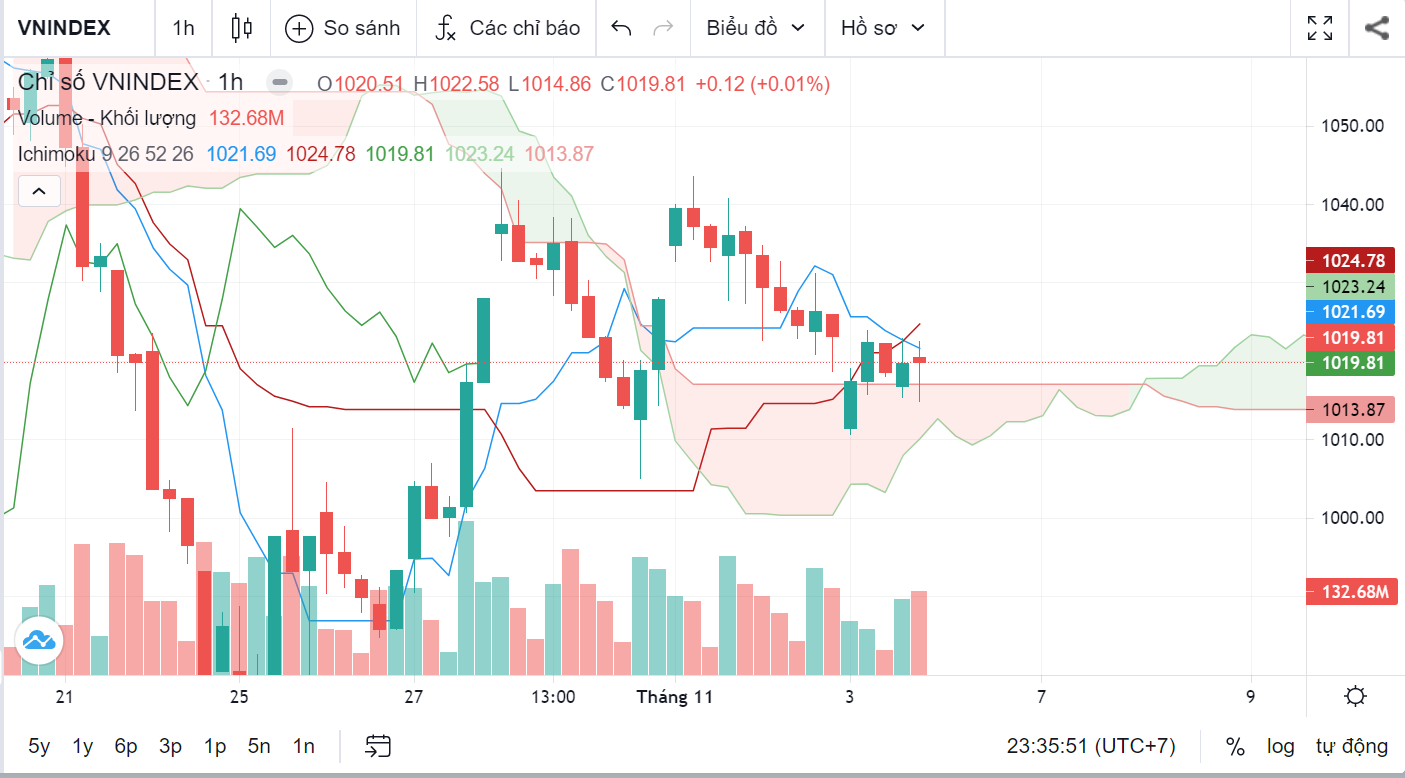
Task: Select the 1n time range
Action: [x=303, y=746]
